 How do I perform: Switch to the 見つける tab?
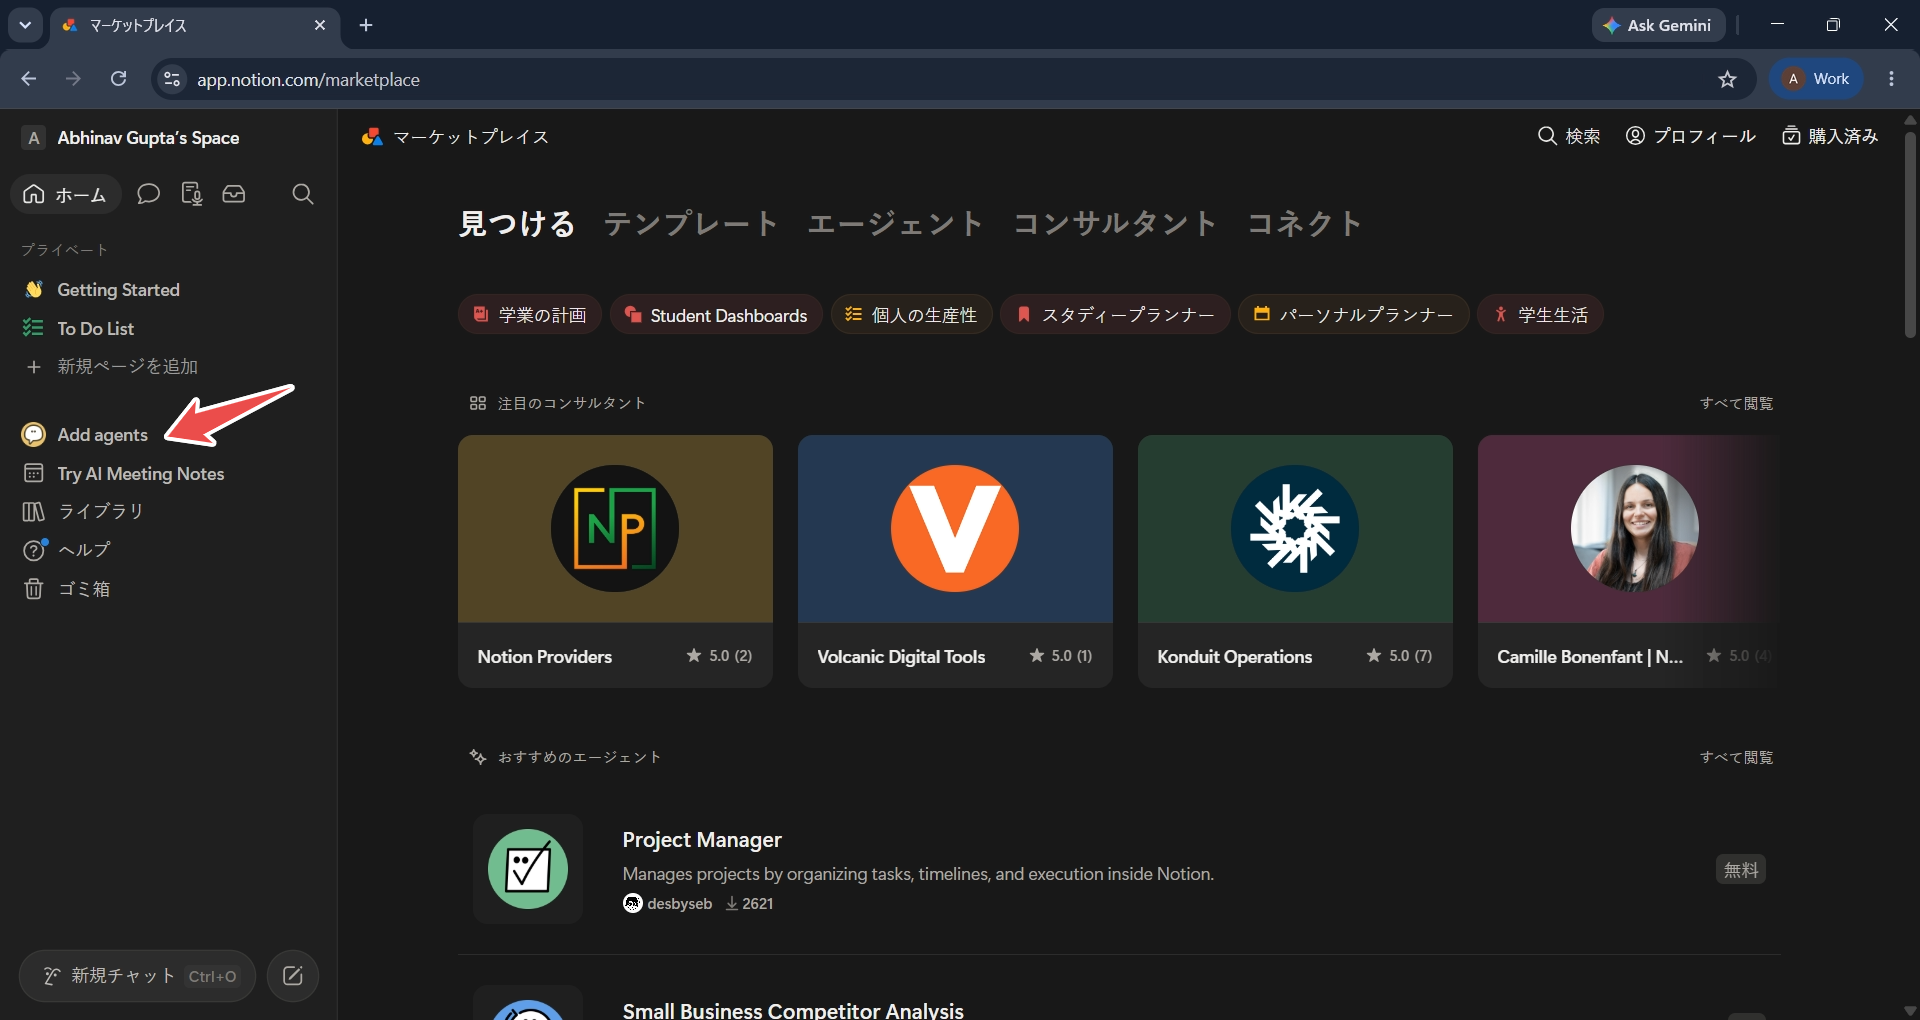[x=517, y=223]
